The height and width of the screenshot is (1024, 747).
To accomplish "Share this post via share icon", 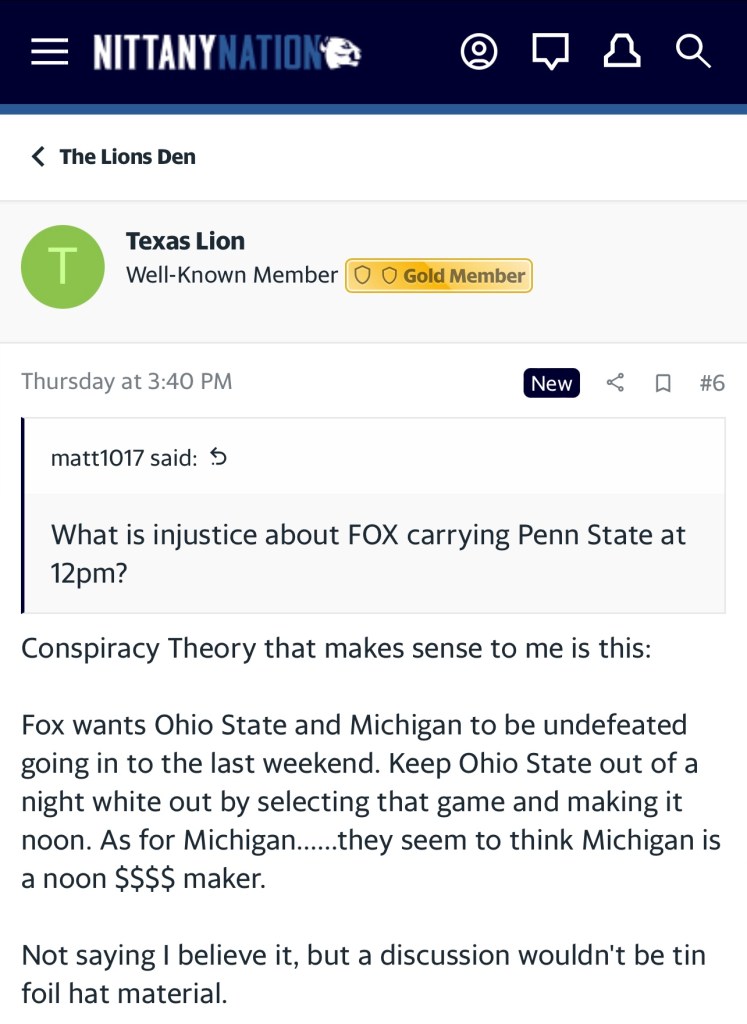I will [616, 383].
